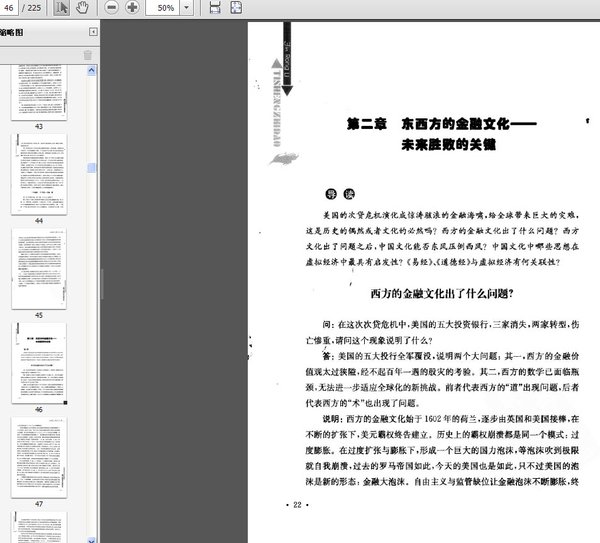The height and width of the screenshot is (543, 600).
Task: Click the '导读' label in document
Action: point(340,194)
